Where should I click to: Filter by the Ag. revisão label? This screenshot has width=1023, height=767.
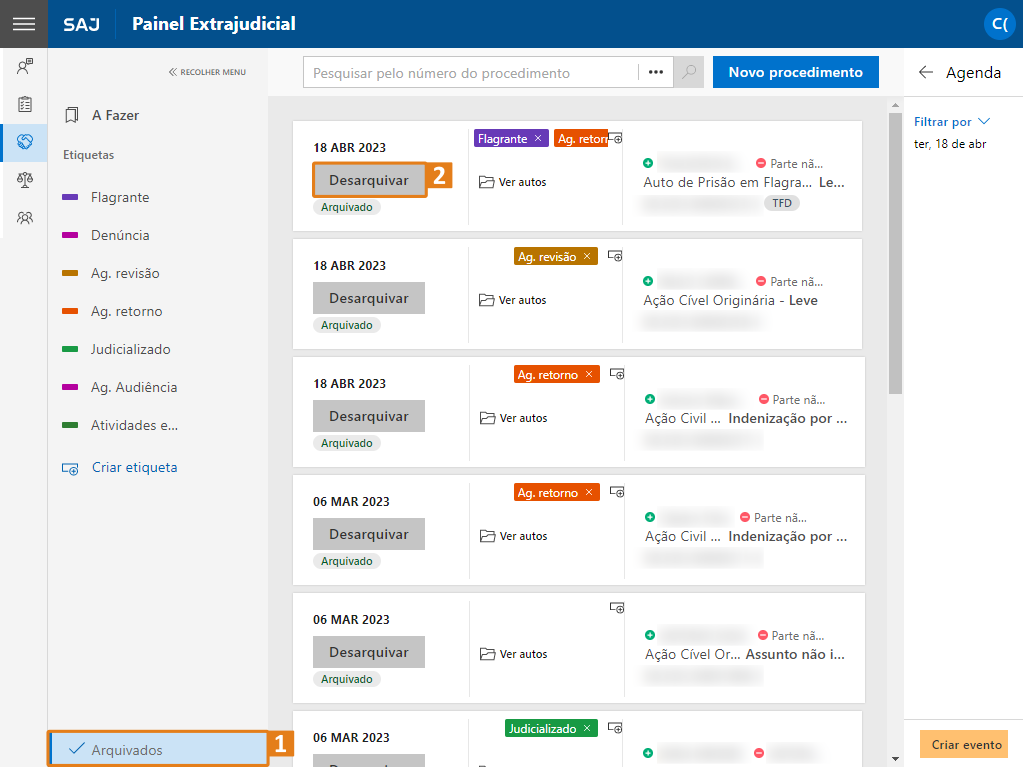click(x=111, y=273)
